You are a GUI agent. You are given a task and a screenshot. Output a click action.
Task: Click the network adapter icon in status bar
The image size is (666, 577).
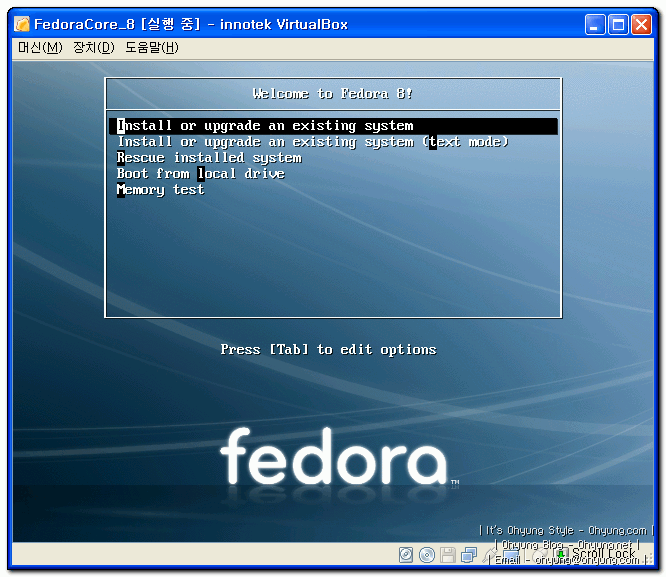click(x=469, y=555)
